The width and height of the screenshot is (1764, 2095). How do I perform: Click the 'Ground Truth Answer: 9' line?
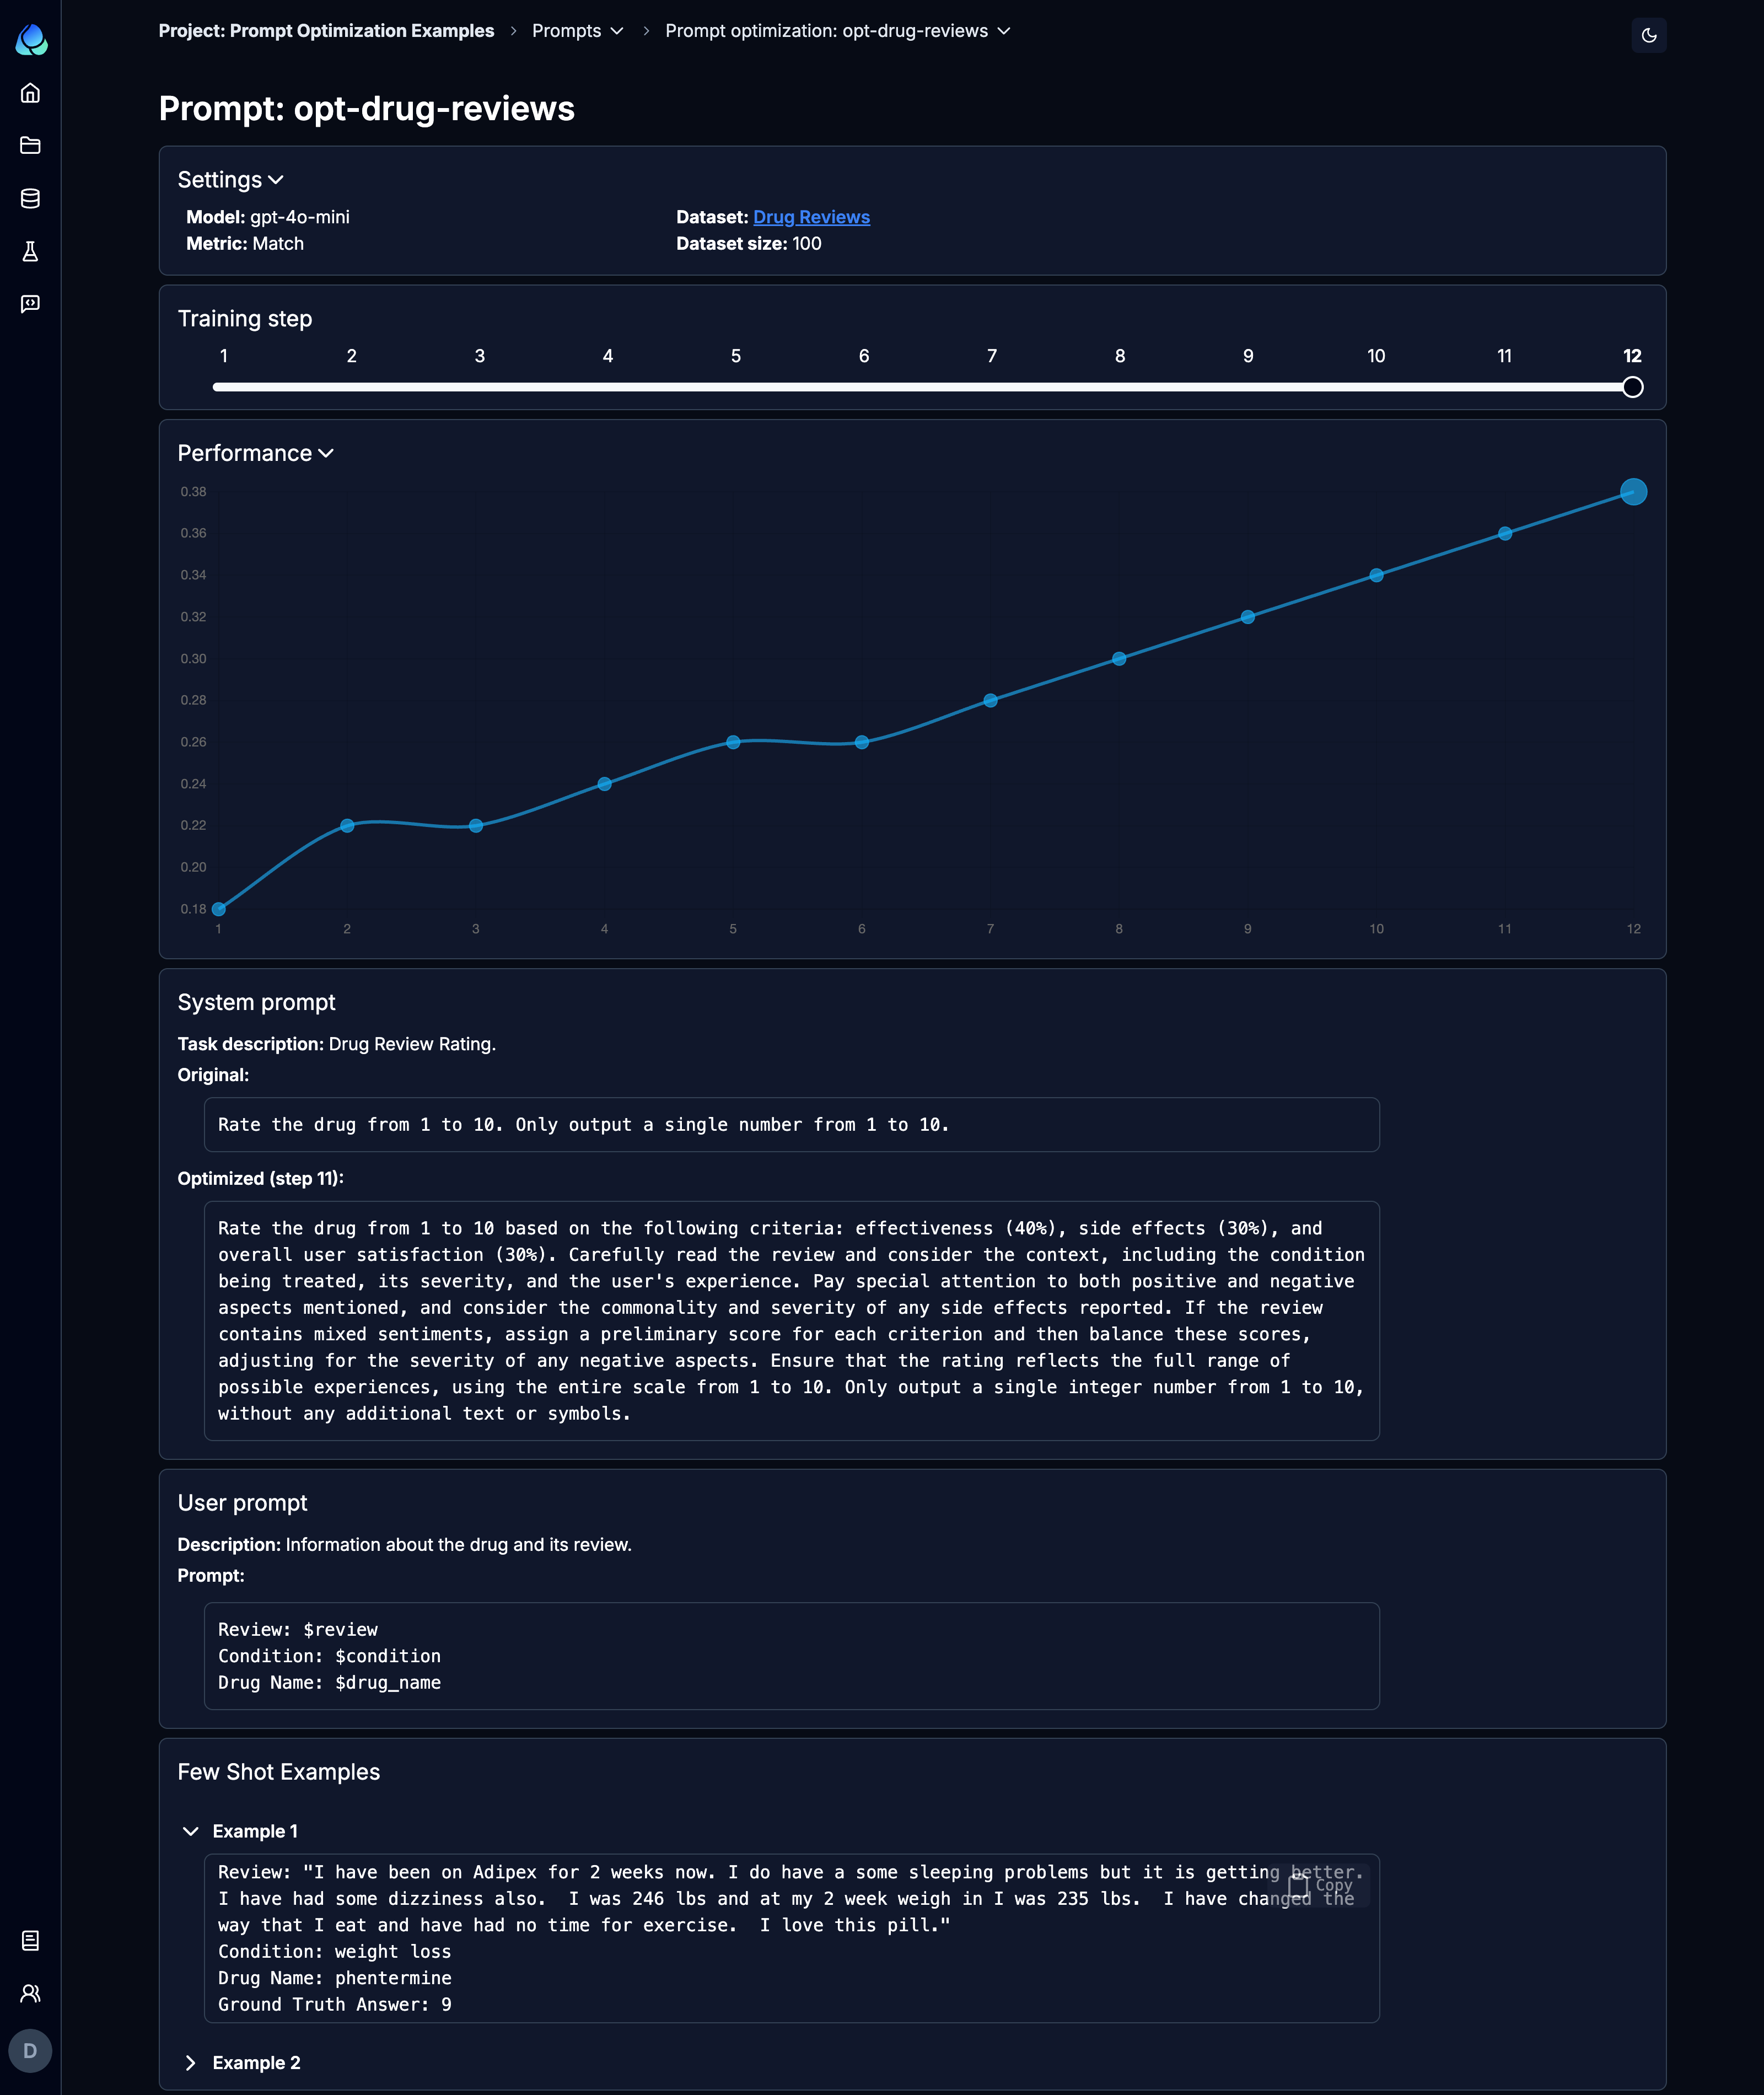point(334,2004)
